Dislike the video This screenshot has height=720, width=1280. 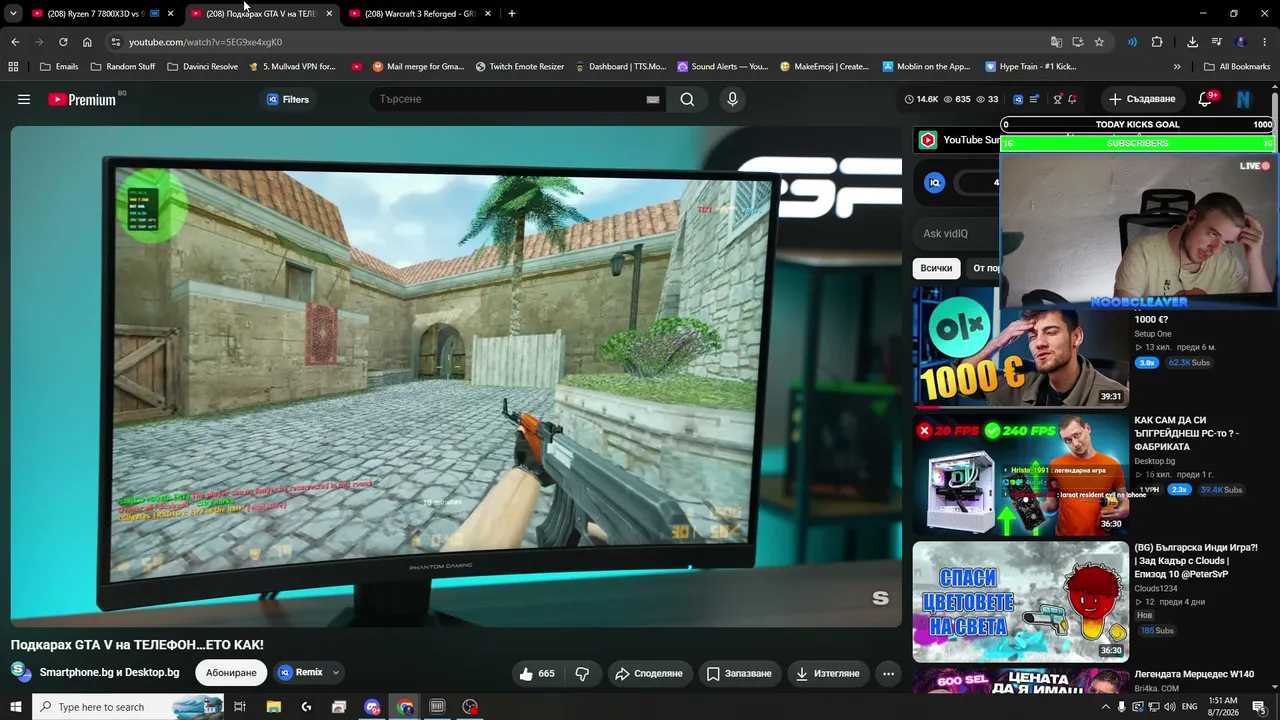point(582,673)
